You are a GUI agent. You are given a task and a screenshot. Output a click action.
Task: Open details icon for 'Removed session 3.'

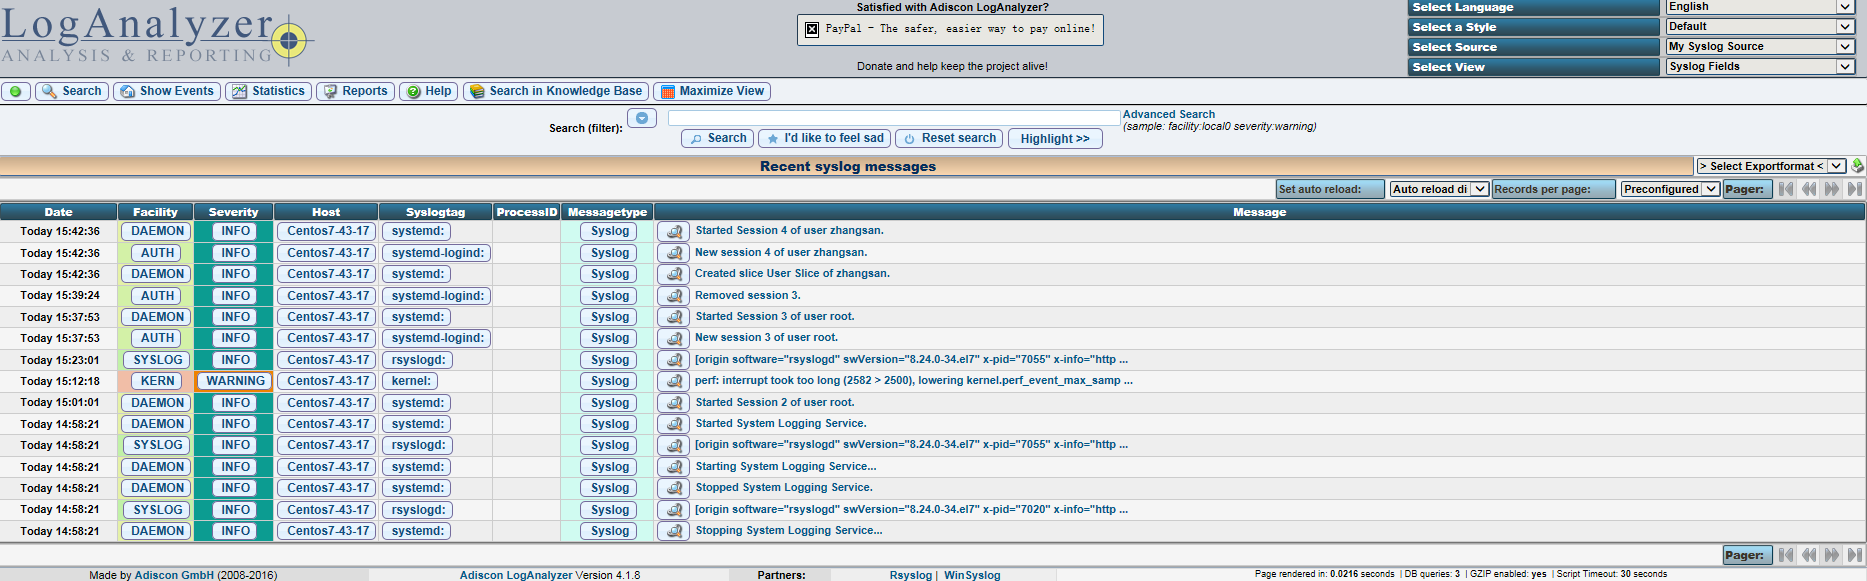[674, 296]
